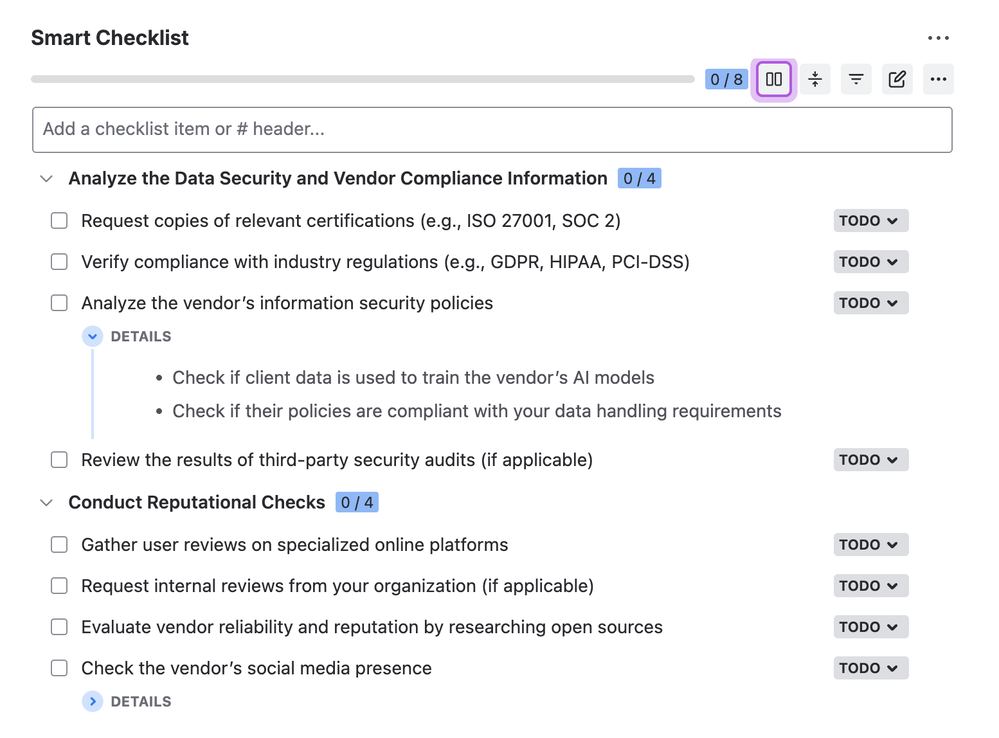Open the TODO dropdown for third-party security audits

870,459
